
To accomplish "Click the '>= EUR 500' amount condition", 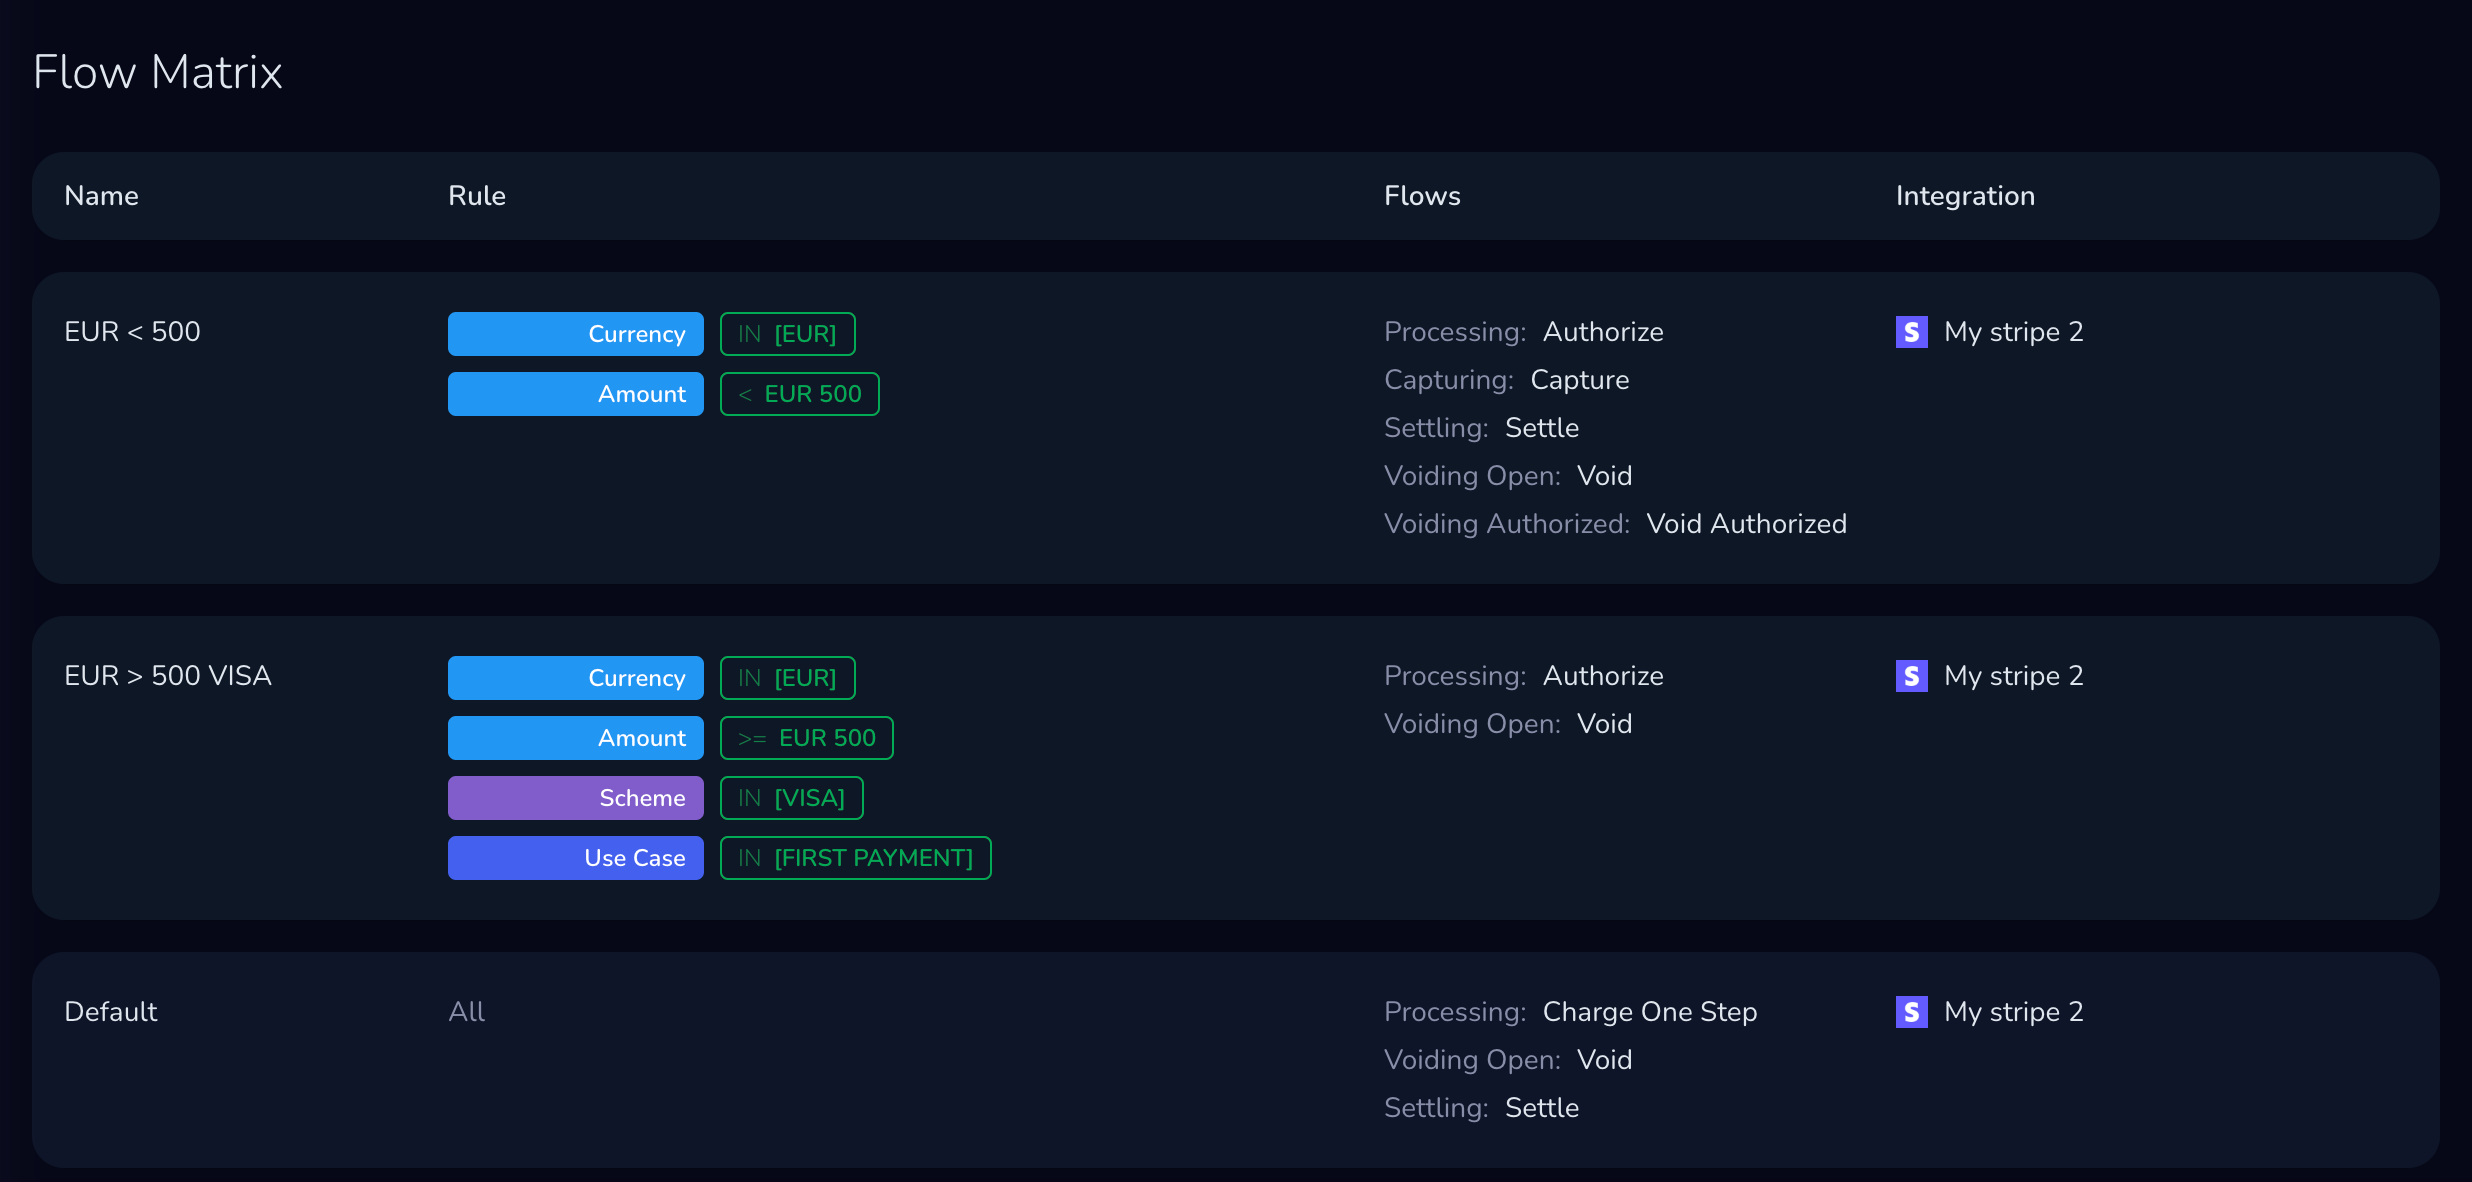I will (806, 738).
